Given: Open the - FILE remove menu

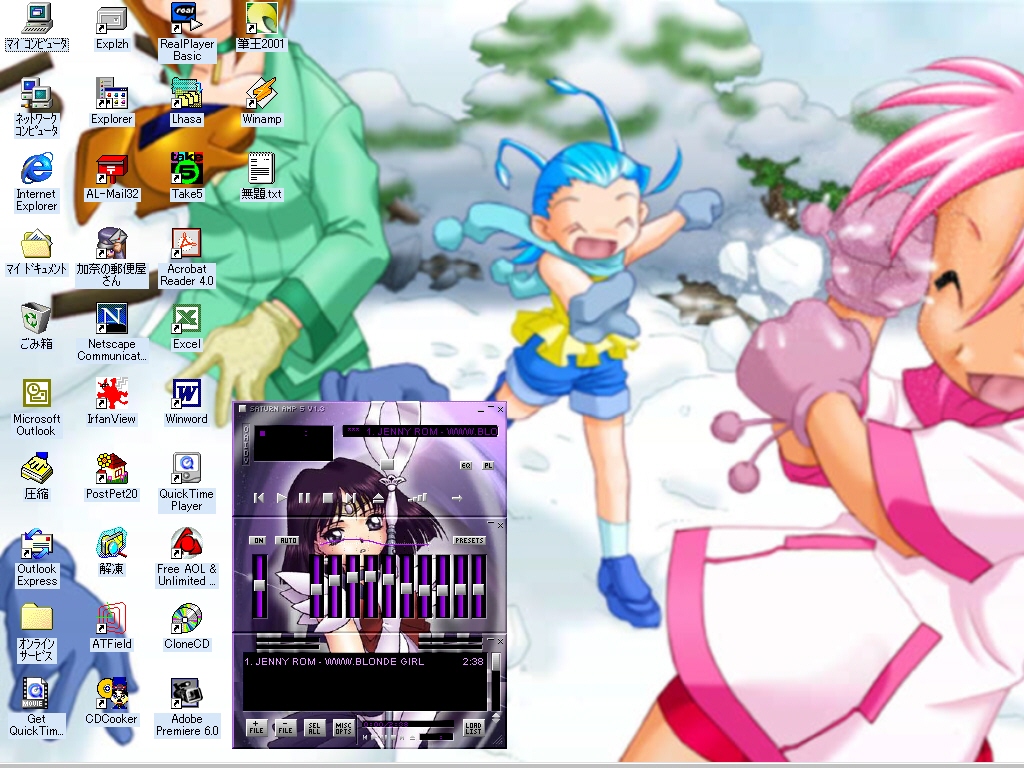Looking at the screenshot, I should coord(285,728).
